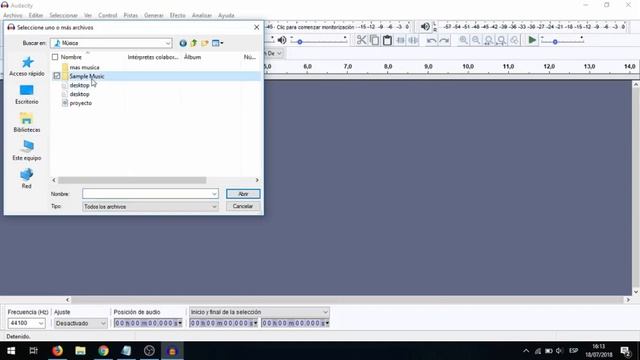Click the playback volume speaker icon
640x360 pixels.
(x=282, y=40)
